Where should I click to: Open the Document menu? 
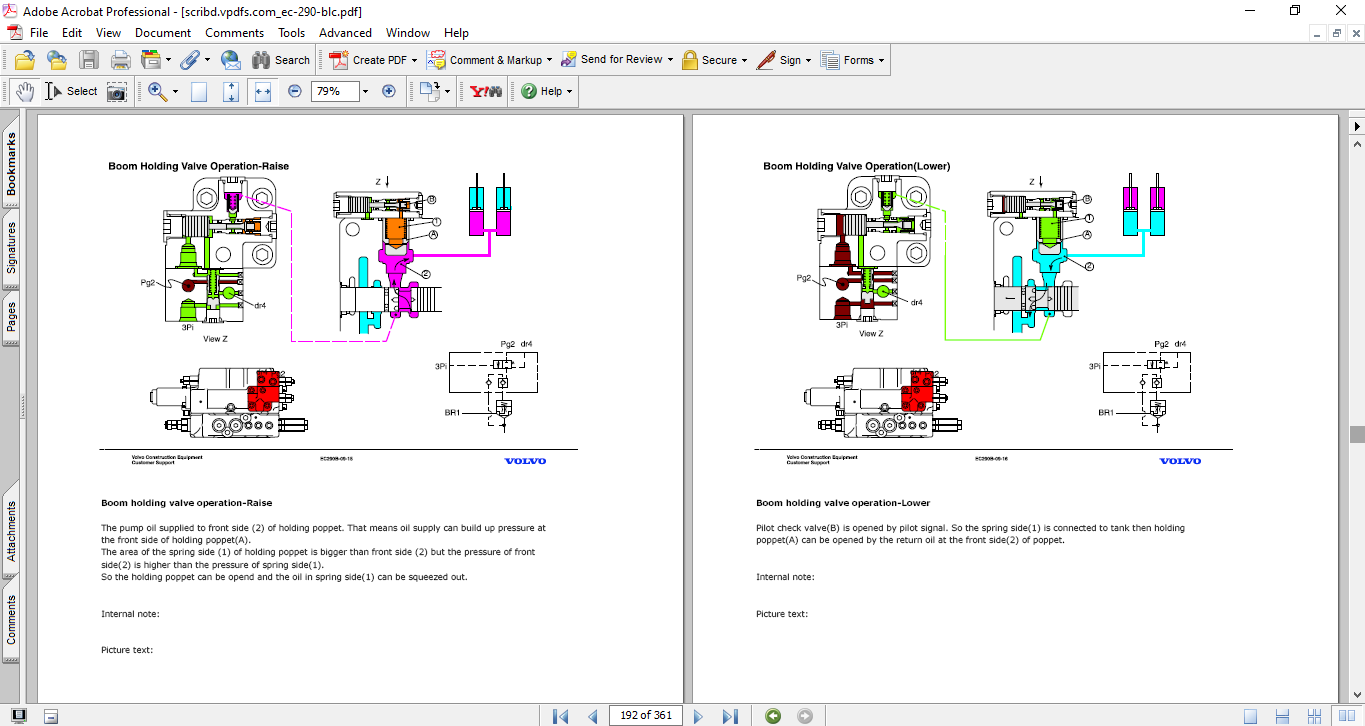point(163,33)
